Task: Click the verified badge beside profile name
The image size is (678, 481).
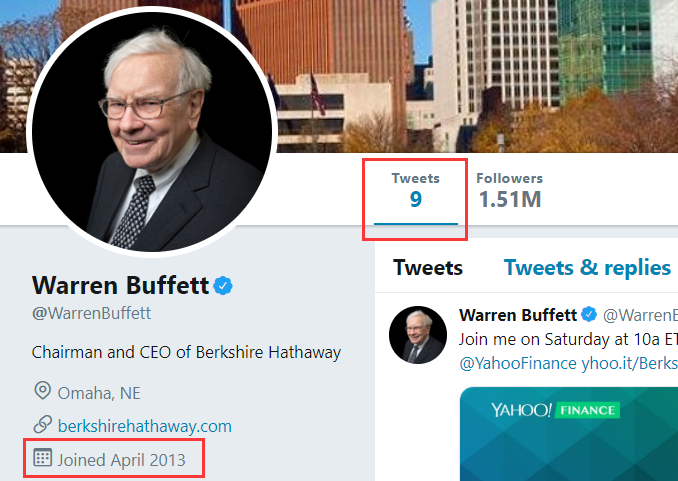Action: click(223, 286)
